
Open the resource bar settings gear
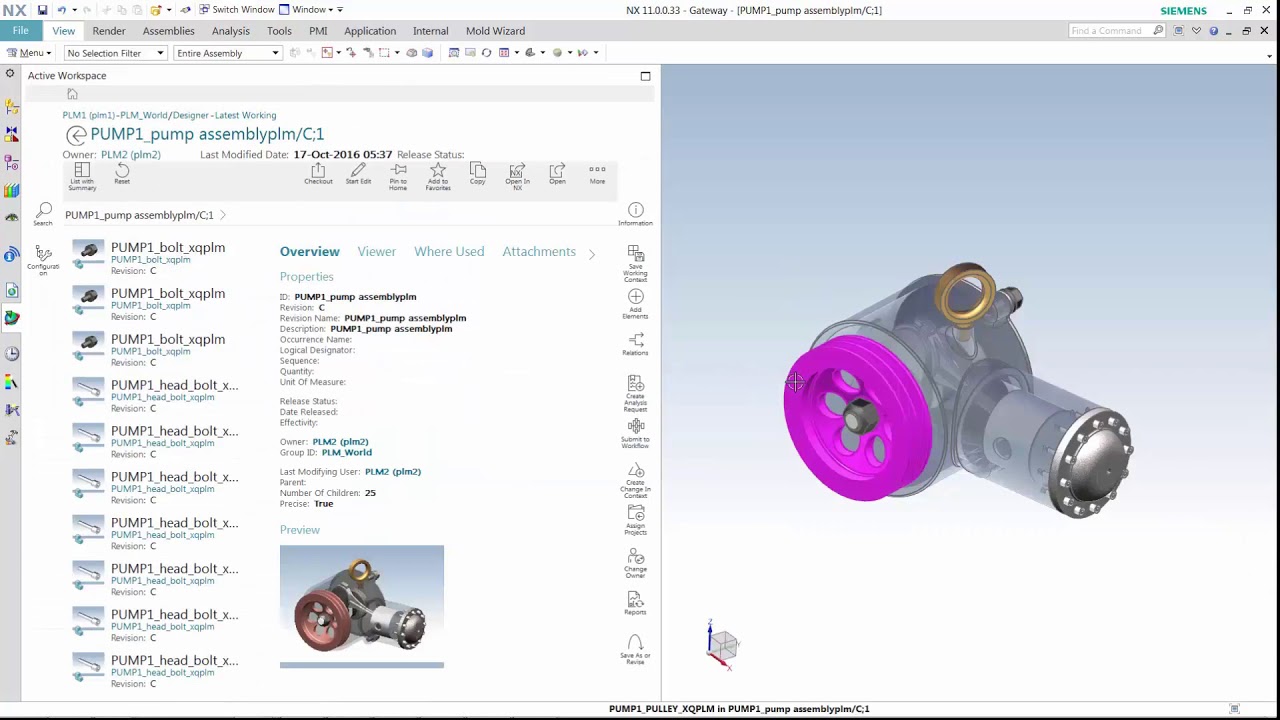[10, 74]
